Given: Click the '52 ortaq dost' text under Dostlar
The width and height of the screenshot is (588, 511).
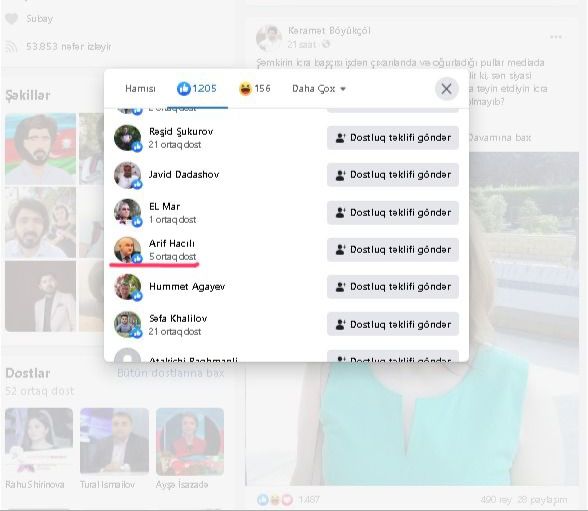Looking at the screenshot, I should (x=39, y=391).
